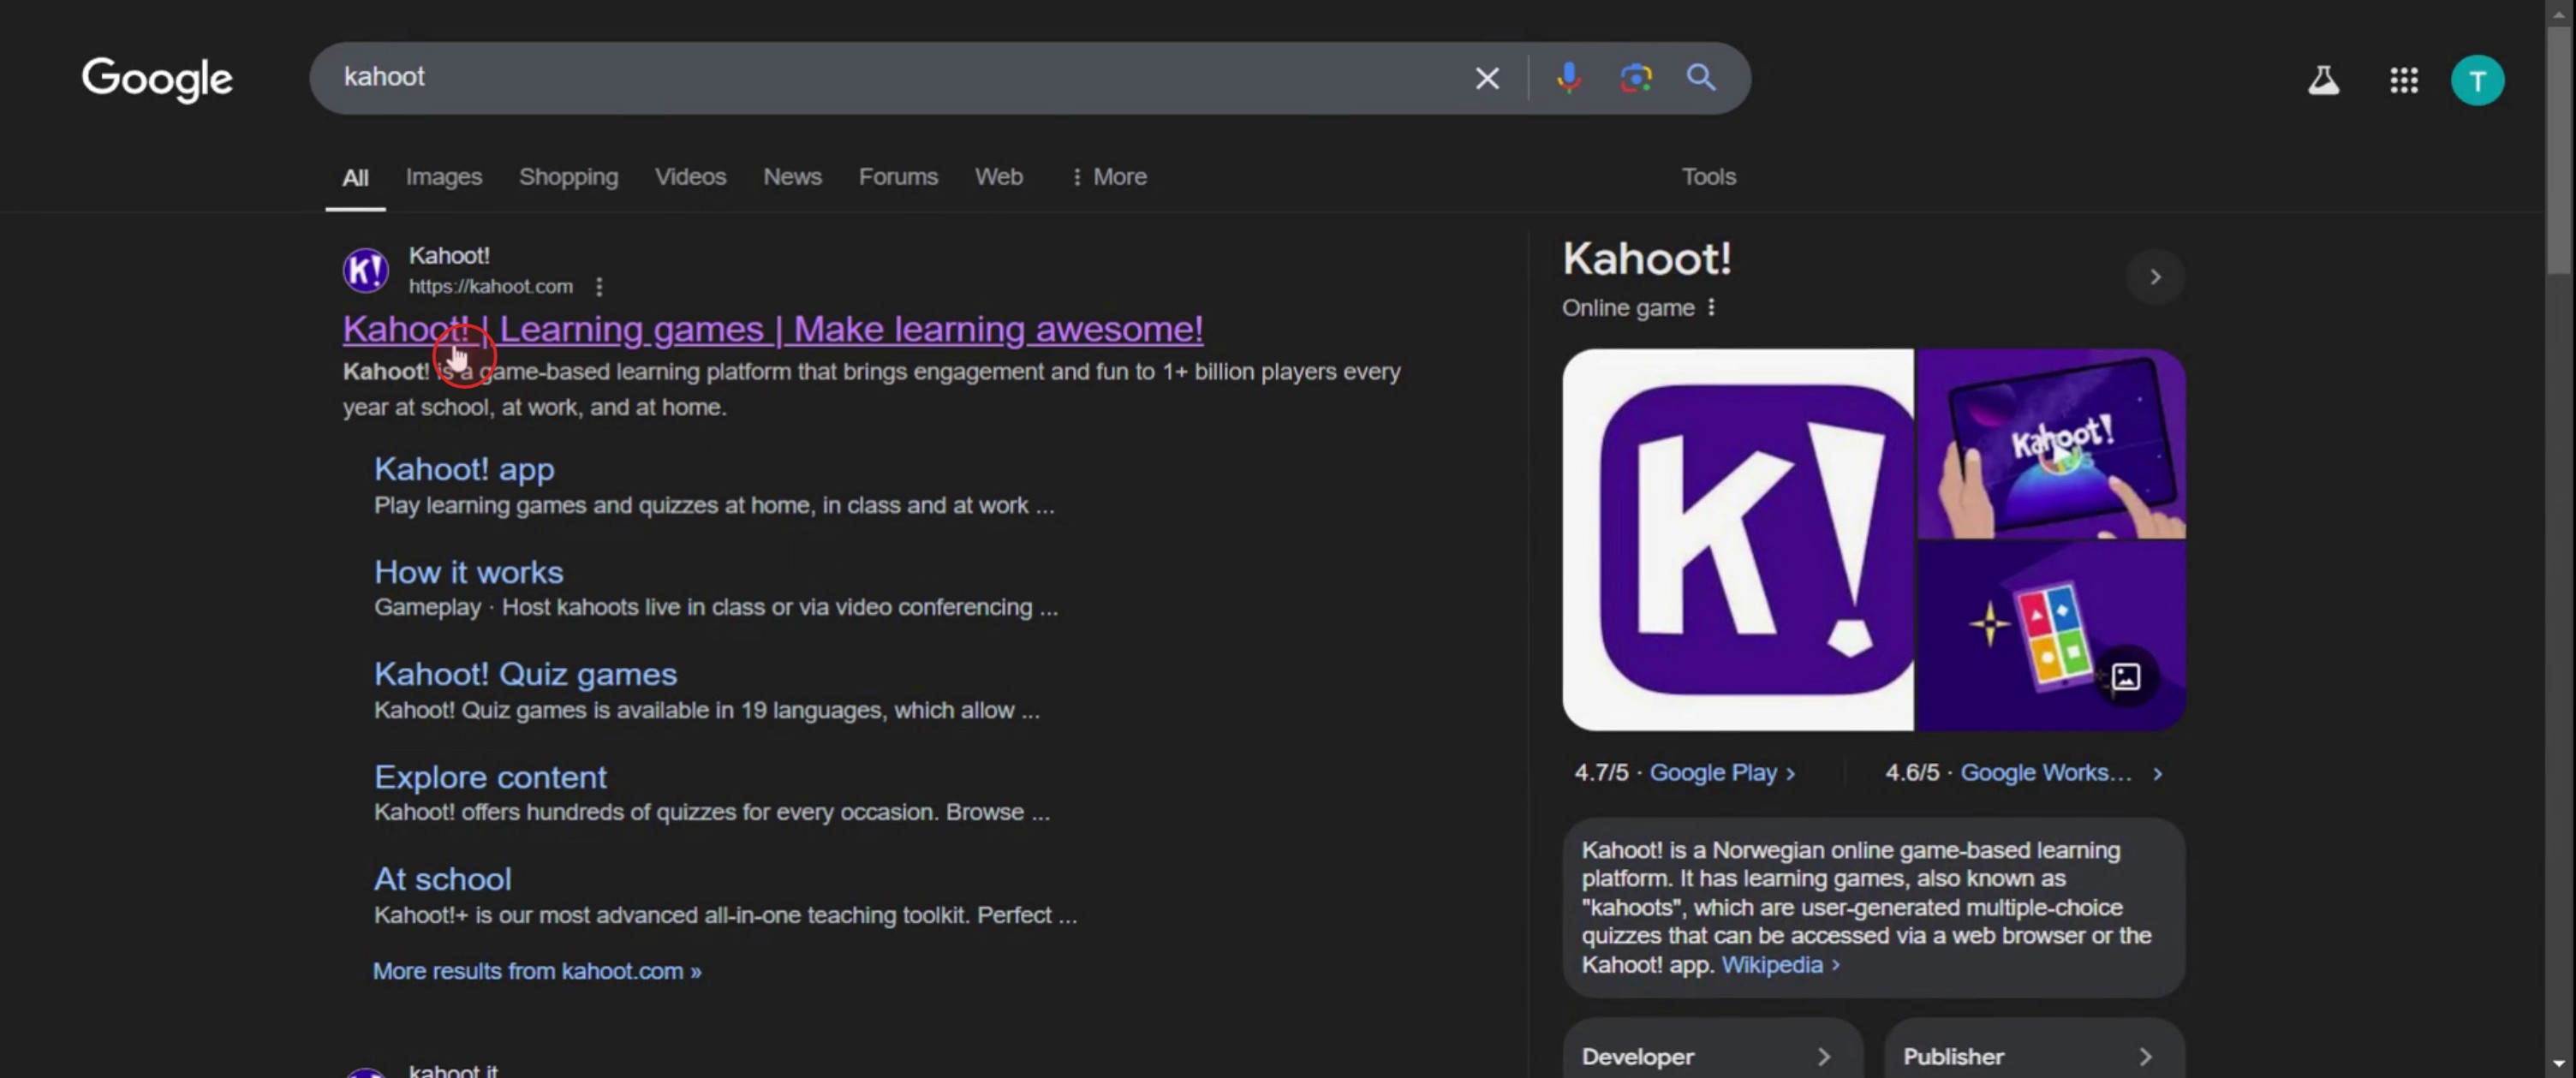2576x1078 pixels.
Task: Open the images gallery icon on Kahoot photos
Action: 2125,677
